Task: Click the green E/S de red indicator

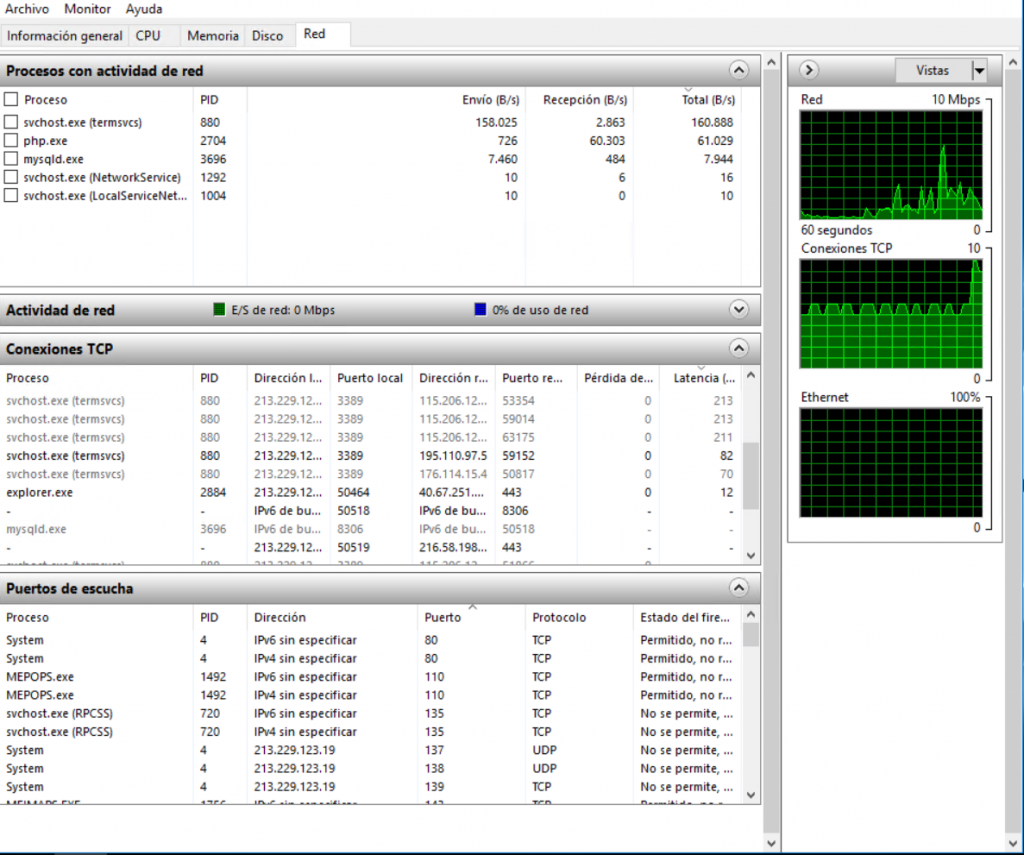Action: click(220, 310)
